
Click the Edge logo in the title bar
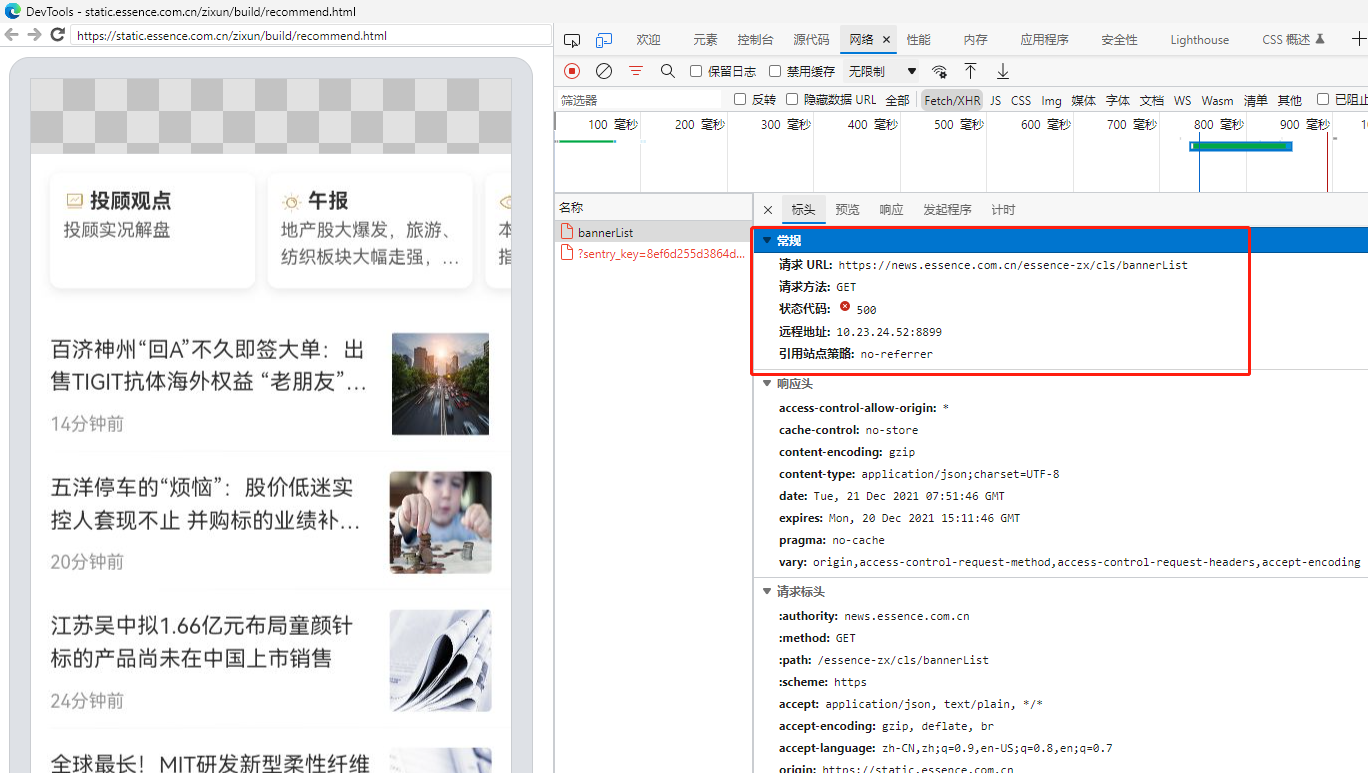(x=13, y=11)
